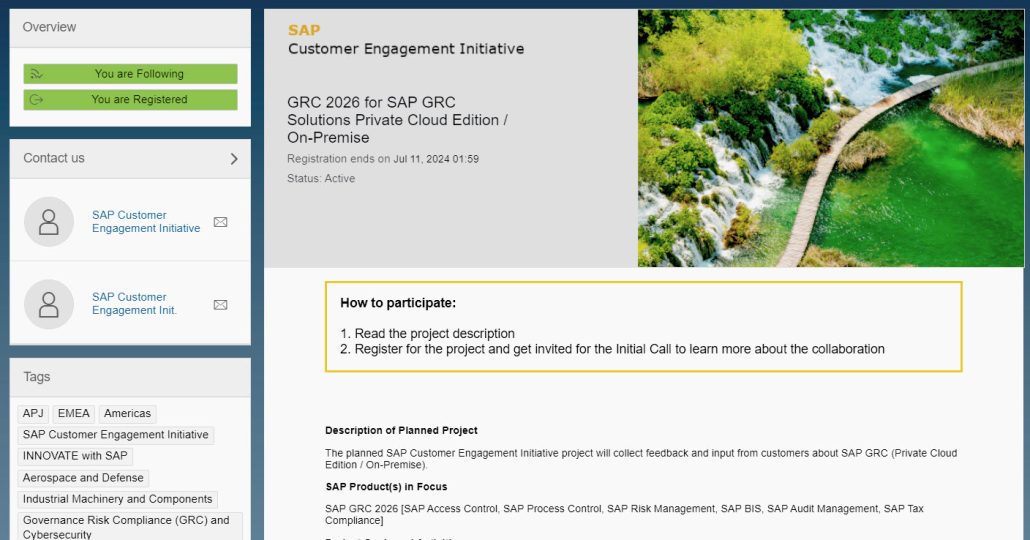Click the Tags panel header
The width and height of the screenshot is (1030, 540).
[x=130, y=377]
